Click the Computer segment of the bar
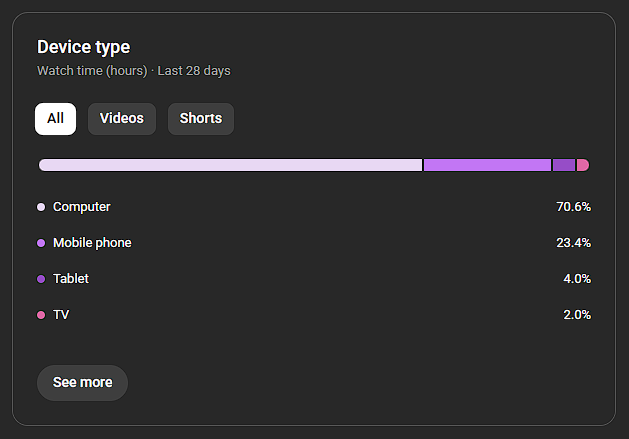629x439 pixels. tap(230, 165)
